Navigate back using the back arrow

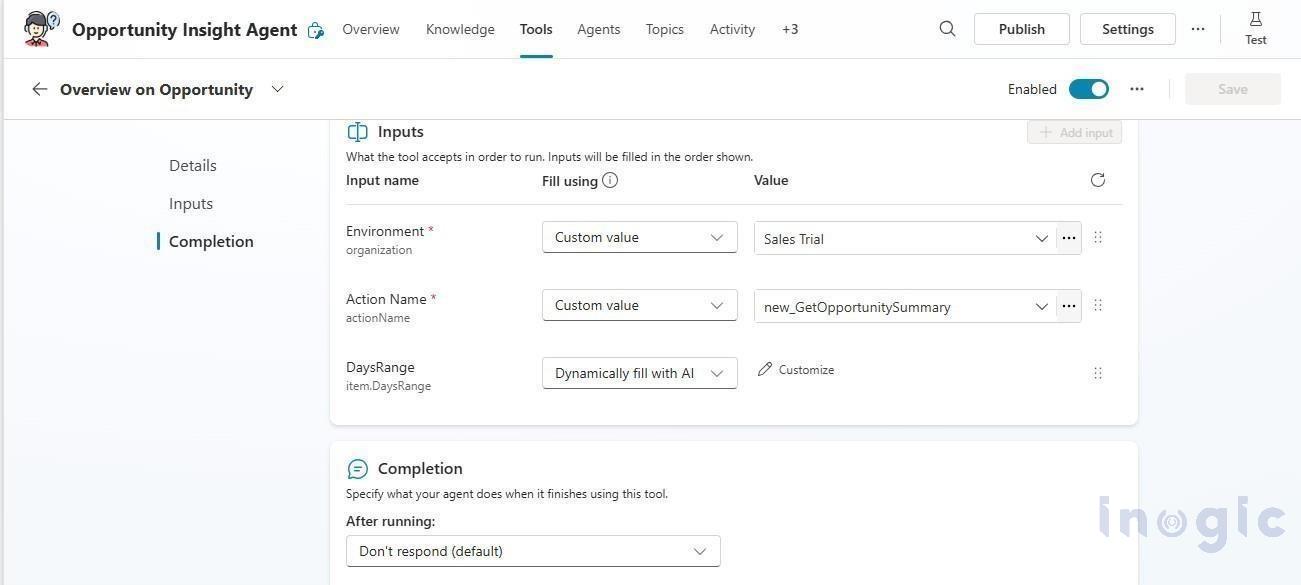[39, 89]
